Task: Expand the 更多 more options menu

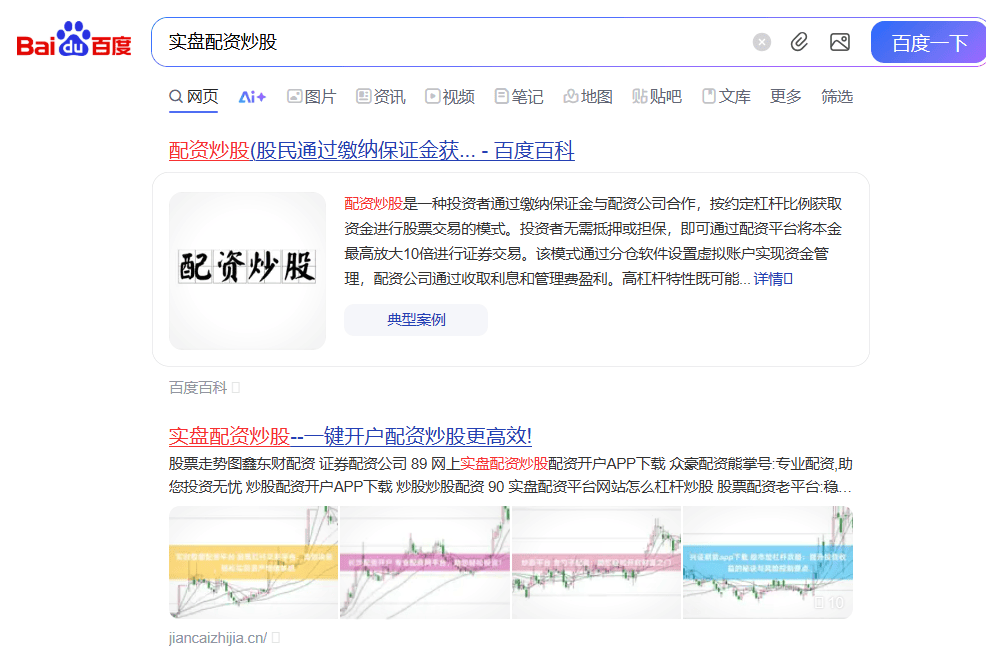Action: point(786,96)
